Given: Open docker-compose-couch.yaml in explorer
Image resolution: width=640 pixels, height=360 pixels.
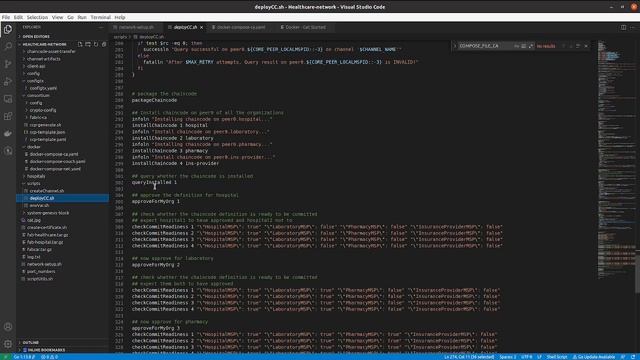Looking at the screenshot, I should pos(57,162).
